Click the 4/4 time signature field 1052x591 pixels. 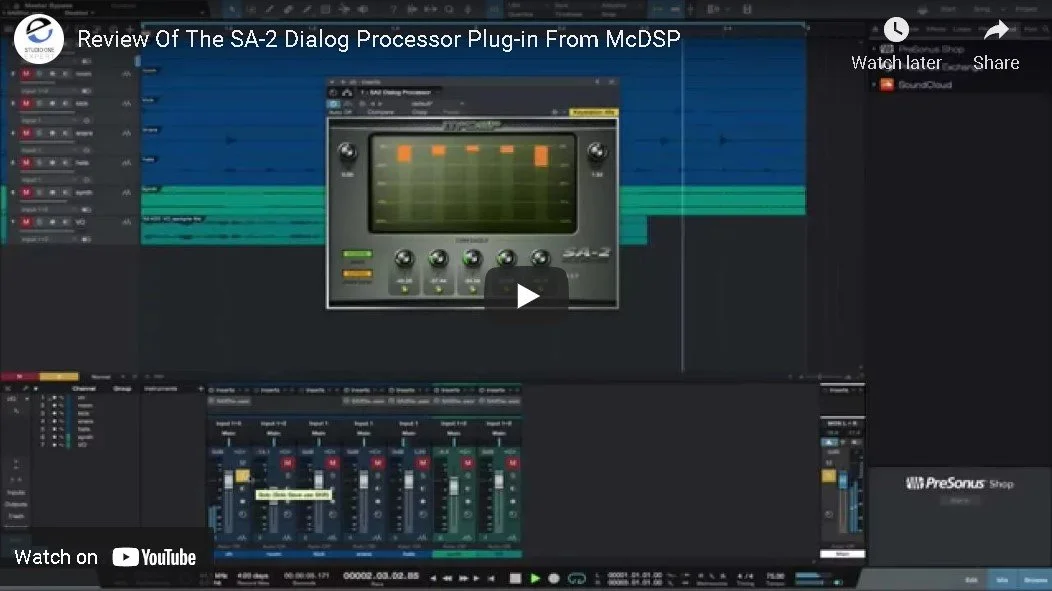point(745,576)
